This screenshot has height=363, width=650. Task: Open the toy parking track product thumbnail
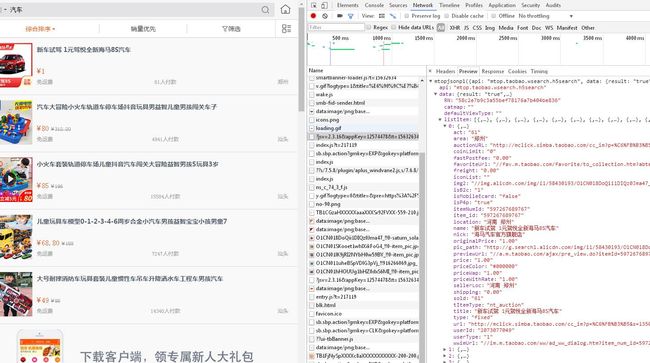[16, 122]
